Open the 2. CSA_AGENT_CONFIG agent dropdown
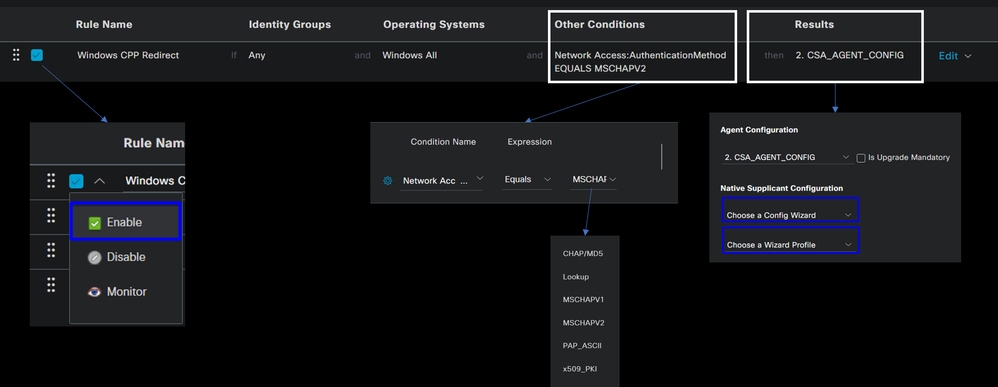This screenshot has width=998, height=387. [787, 157]
